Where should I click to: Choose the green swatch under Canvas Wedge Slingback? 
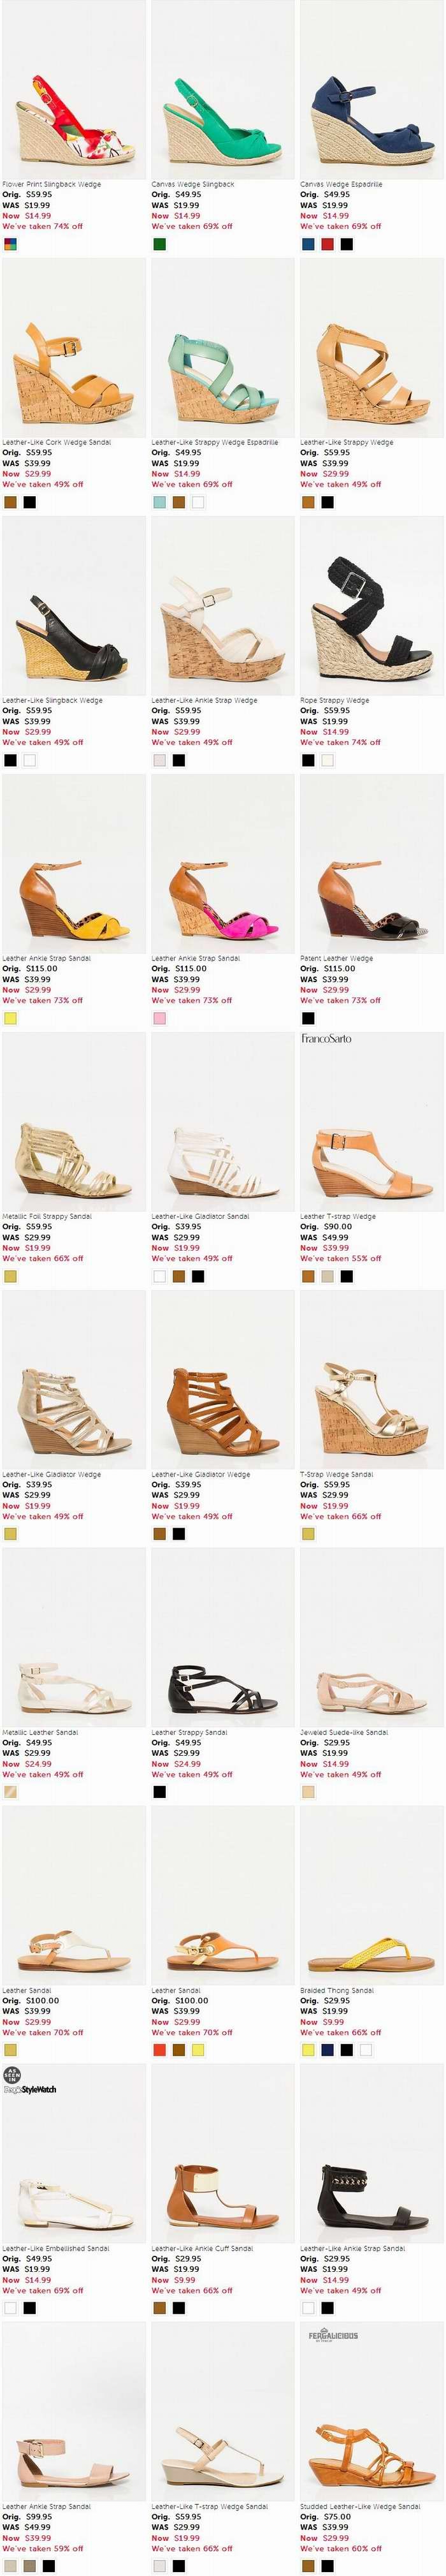(159, 244)
